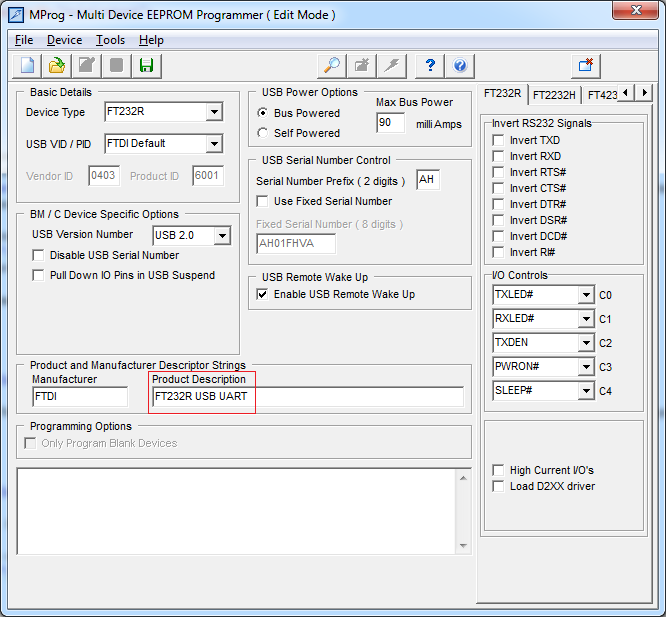This screenshot has width=666, height=617.
Task: Click the New template toolbar icon
Action: pyautogui.click(x=28, y=65)
